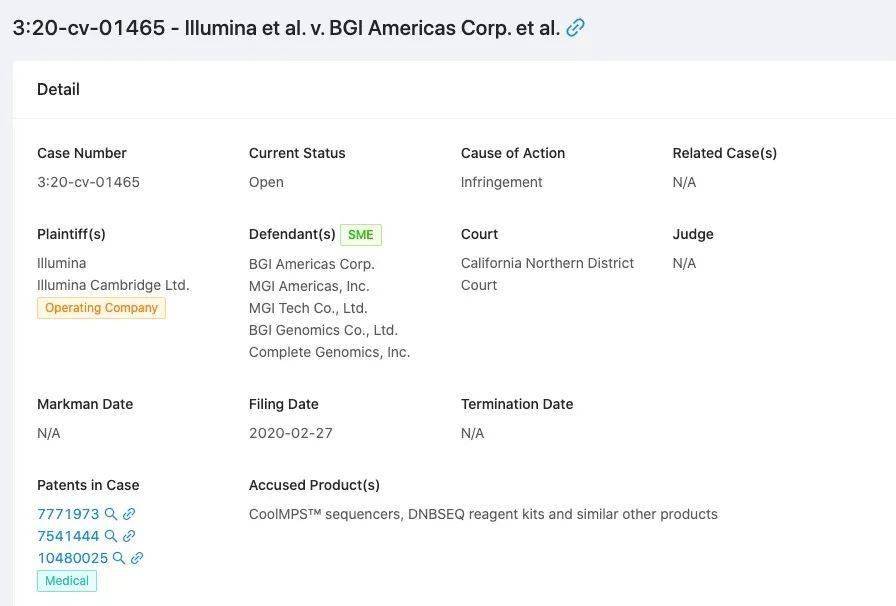Click the case title heading text
This screenshot has width=896, height=606.
click(286, 28)
